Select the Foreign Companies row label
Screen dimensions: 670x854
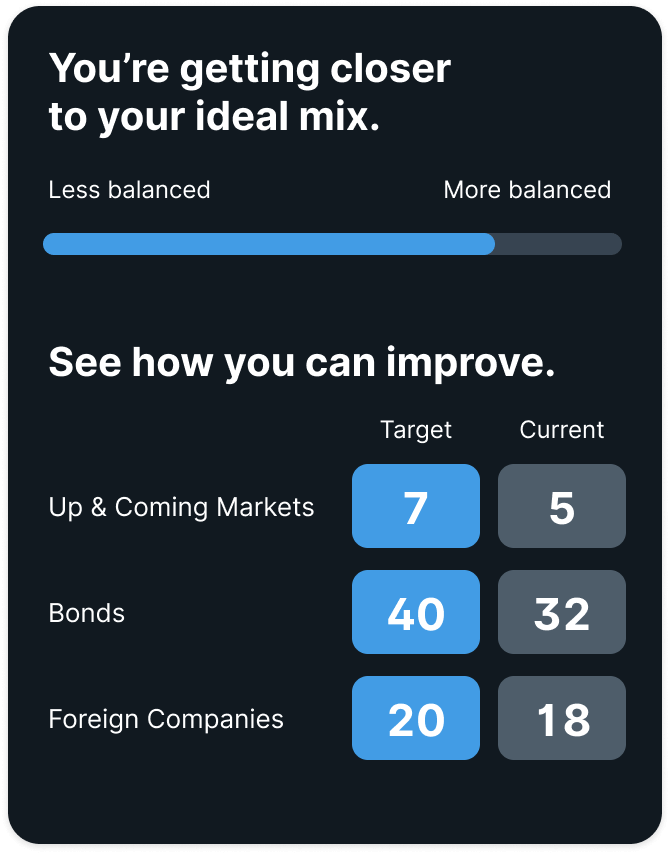click(x=166, y=719)
